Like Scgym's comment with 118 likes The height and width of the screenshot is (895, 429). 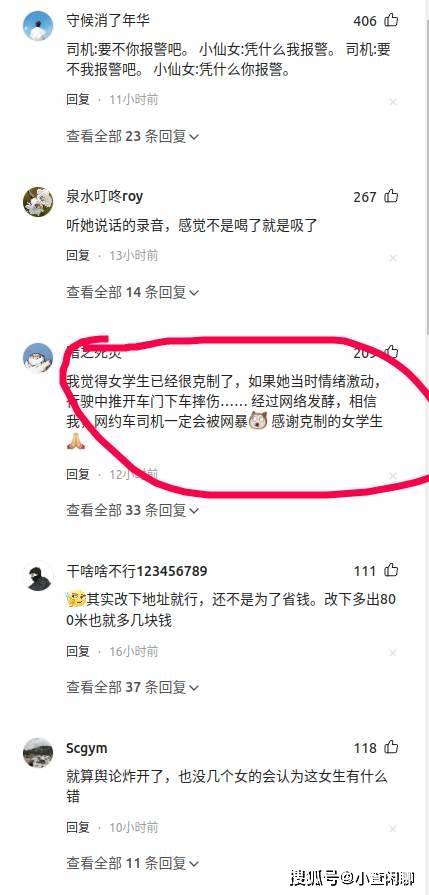click(x=391, y=748)
